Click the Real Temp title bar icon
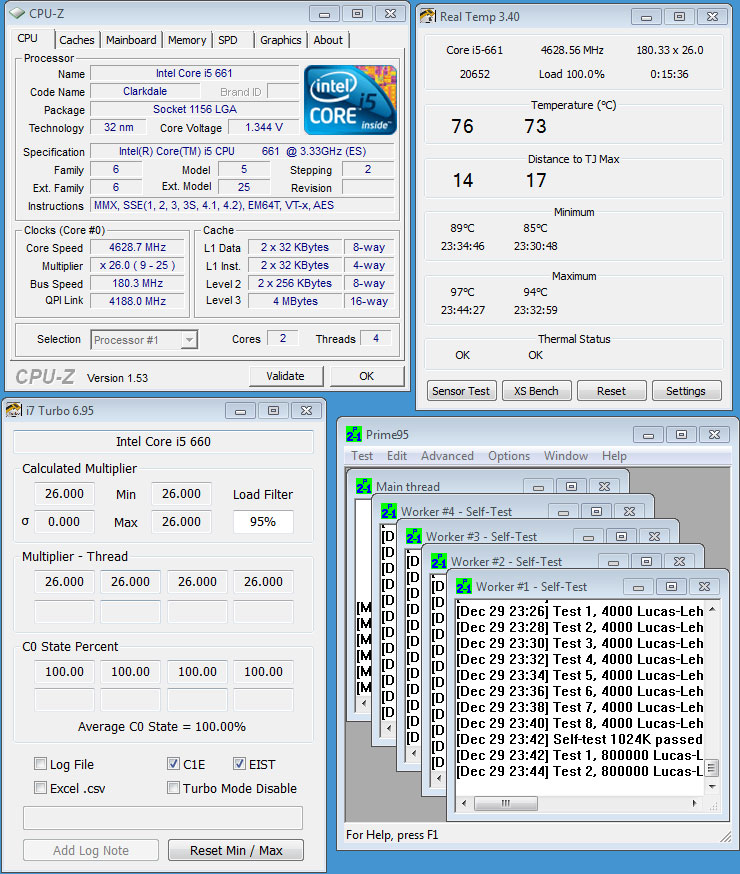Screen dimensions: 740x874 pyautogui.click(x=427, y=16)
